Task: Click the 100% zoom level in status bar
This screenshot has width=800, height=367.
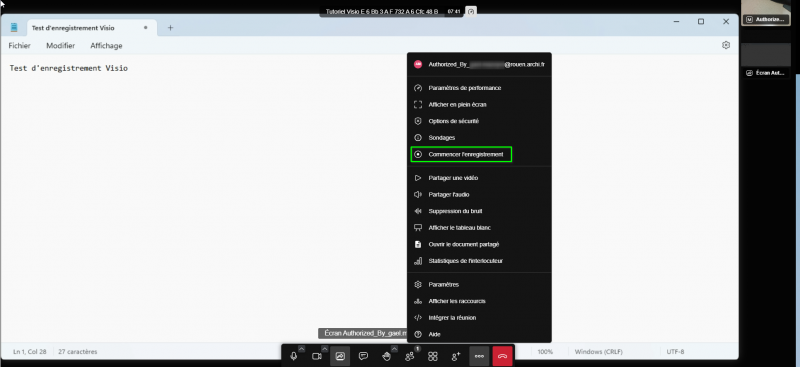Action: (x=545, y=352)
